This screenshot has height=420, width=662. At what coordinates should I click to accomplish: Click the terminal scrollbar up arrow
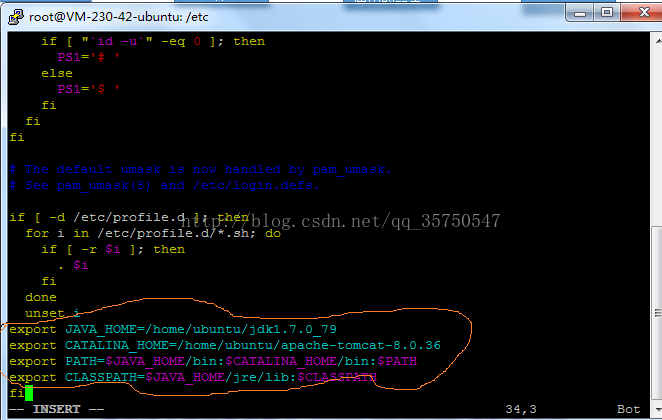click(658, 41)
